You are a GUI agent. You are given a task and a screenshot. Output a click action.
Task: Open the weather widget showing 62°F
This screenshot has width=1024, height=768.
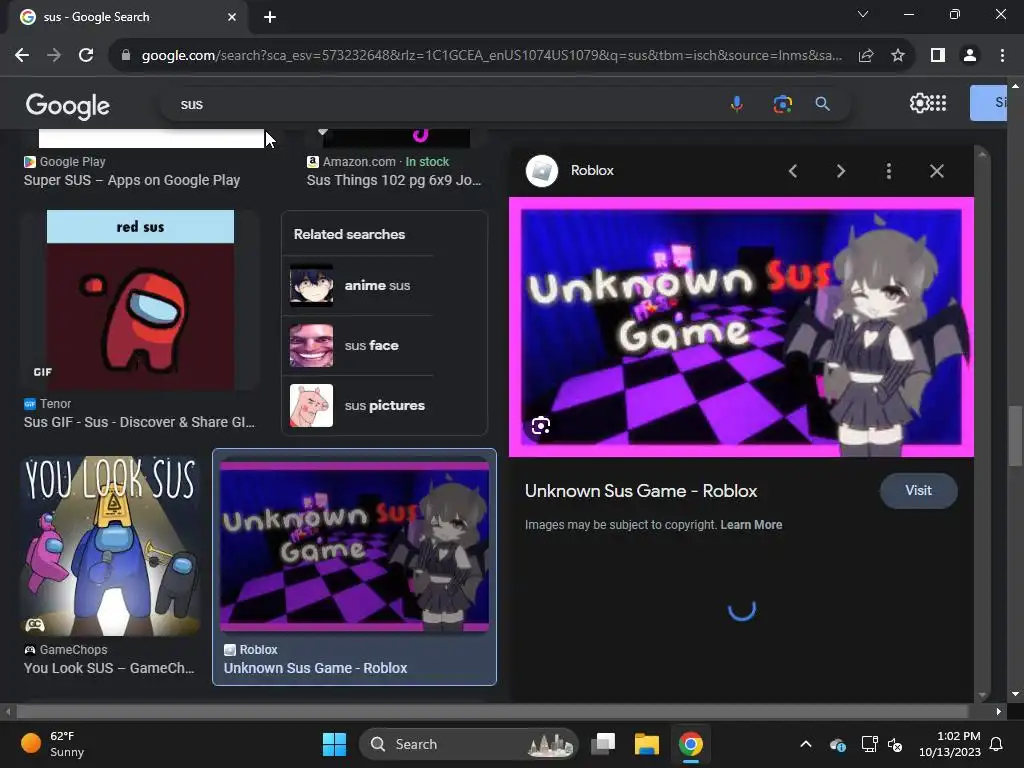tap(52, 744)
